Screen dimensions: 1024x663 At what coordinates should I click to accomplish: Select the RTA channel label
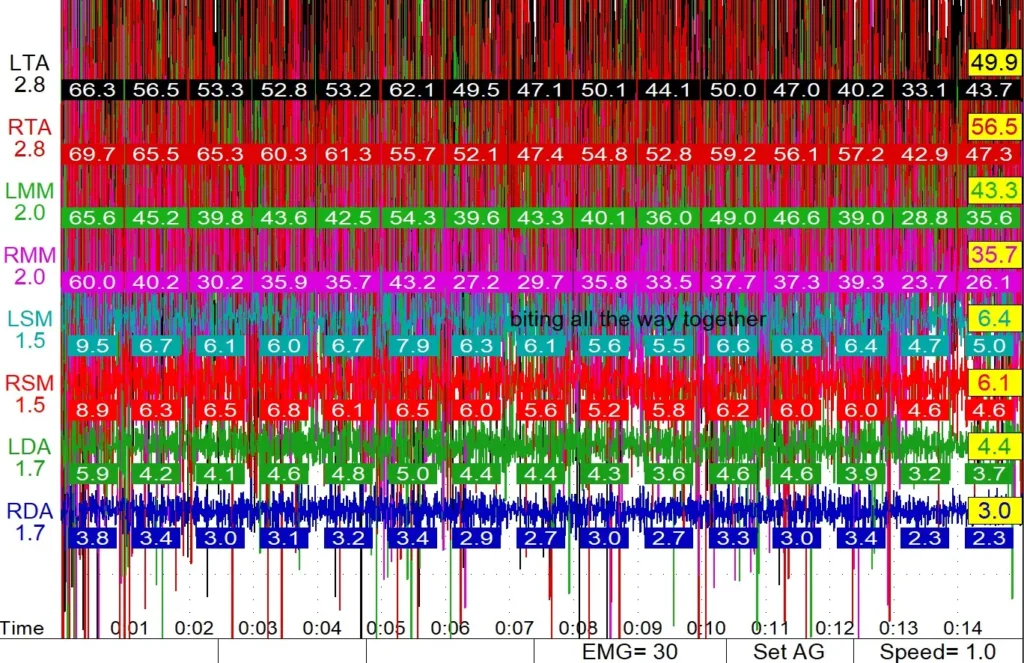(x=29, y=127)
